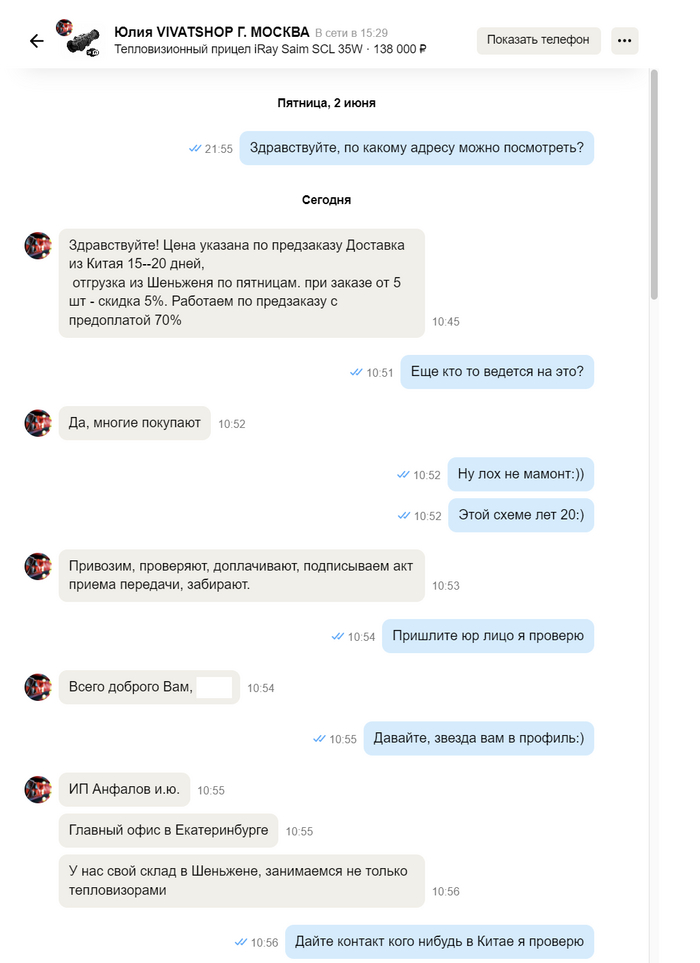Click message Главный офис в Екатеринбурге
The width and height of the screenshot is (700, 963).
168,830
